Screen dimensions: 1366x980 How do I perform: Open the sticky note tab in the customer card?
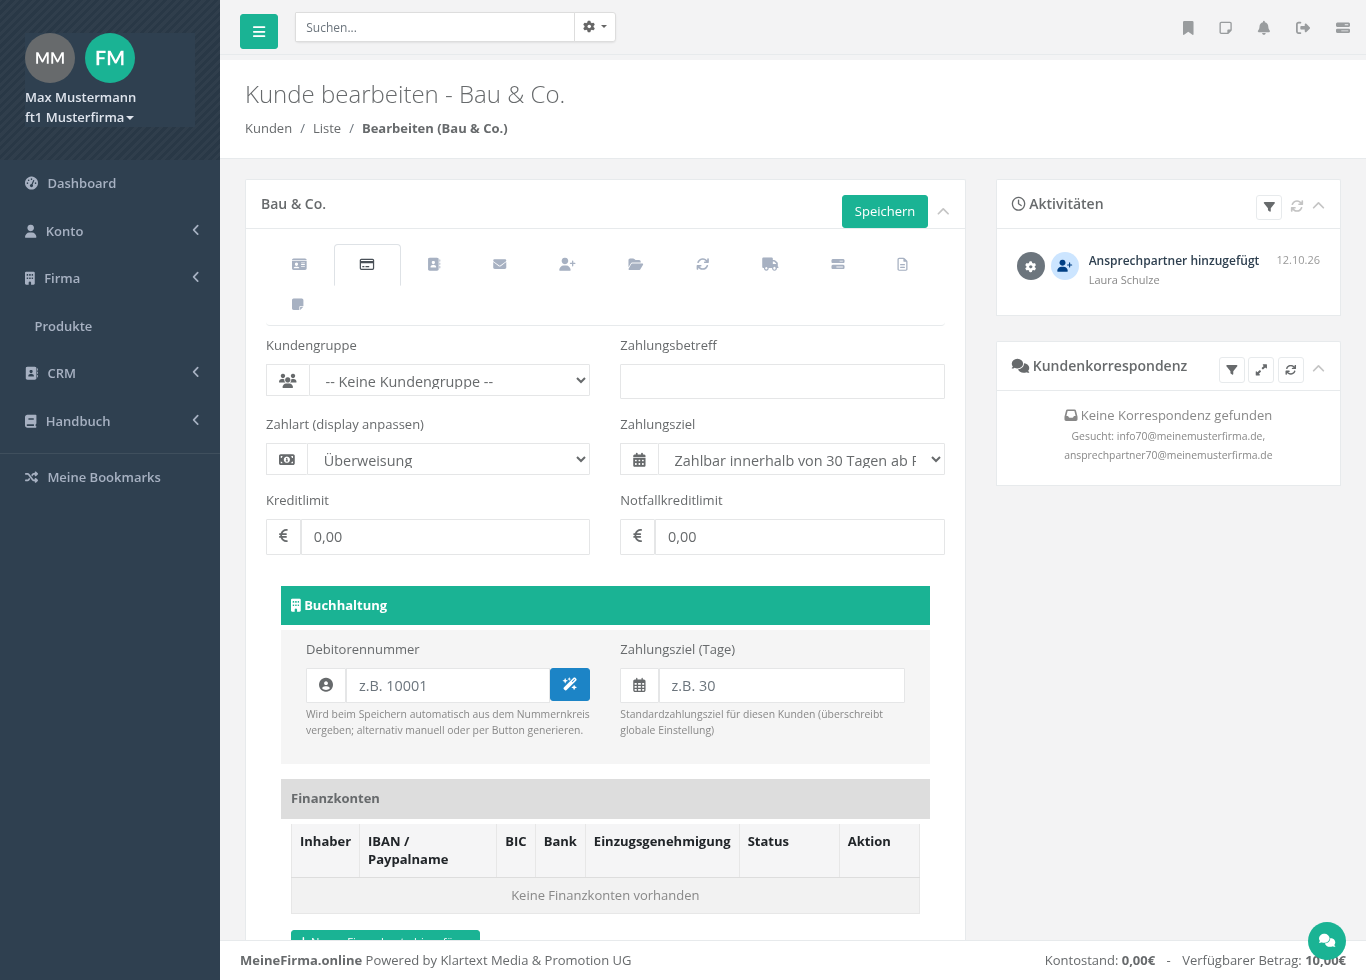coord(297,304)
